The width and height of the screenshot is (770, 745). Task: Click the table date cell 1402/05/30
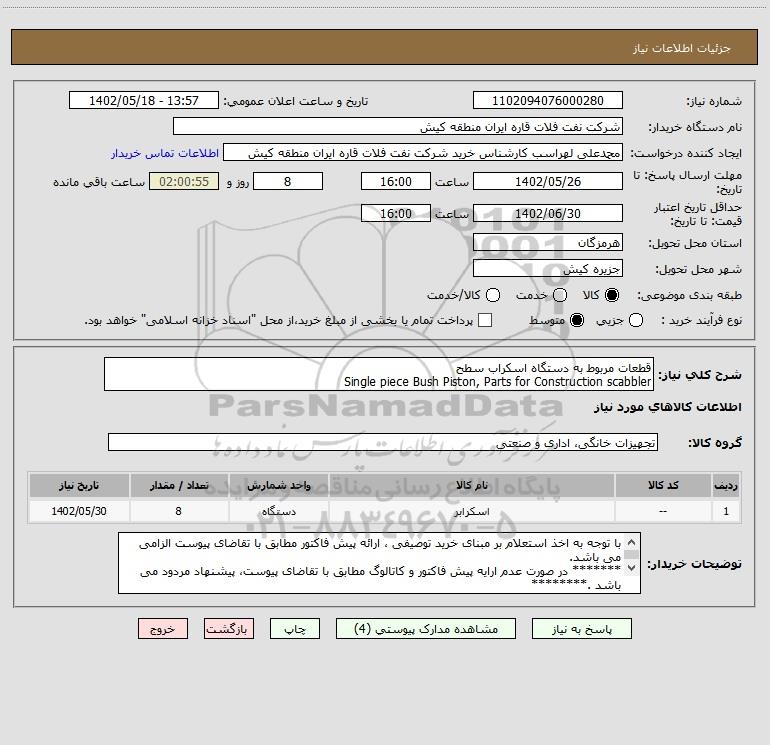coord(79,511)
